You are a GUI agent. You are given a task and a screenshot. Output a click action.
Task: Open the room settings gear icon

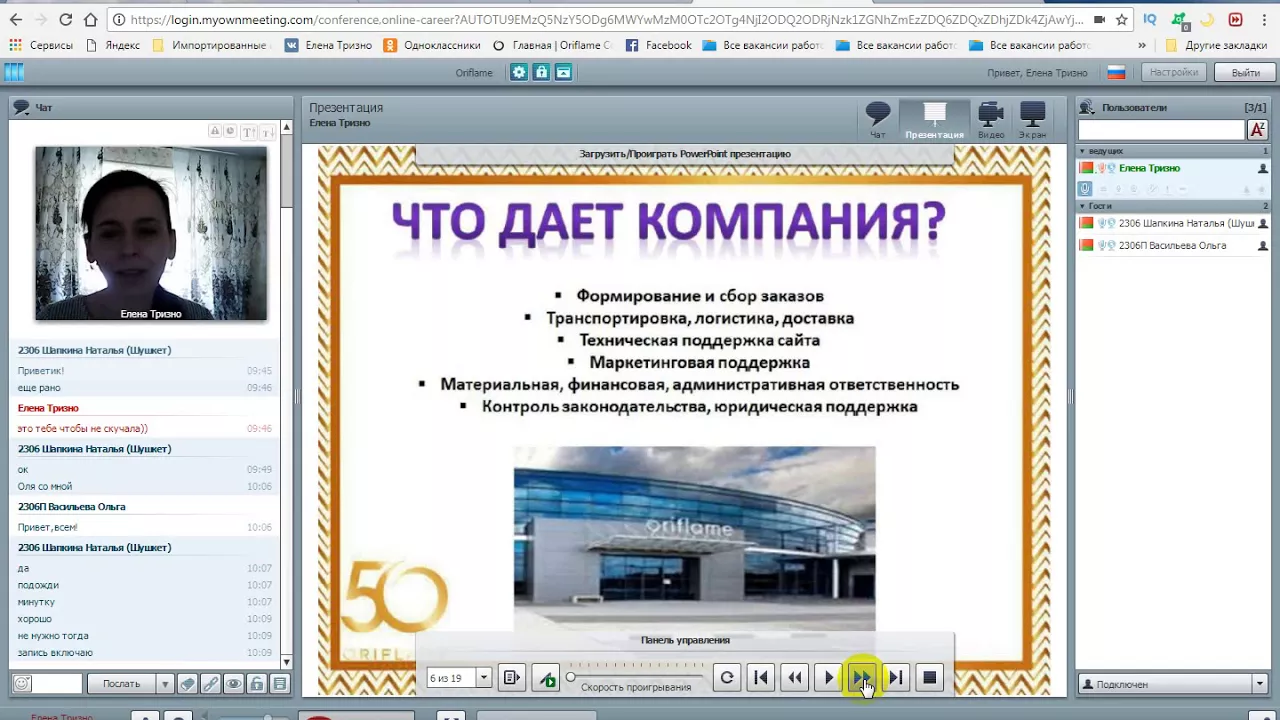click(519, 72)
